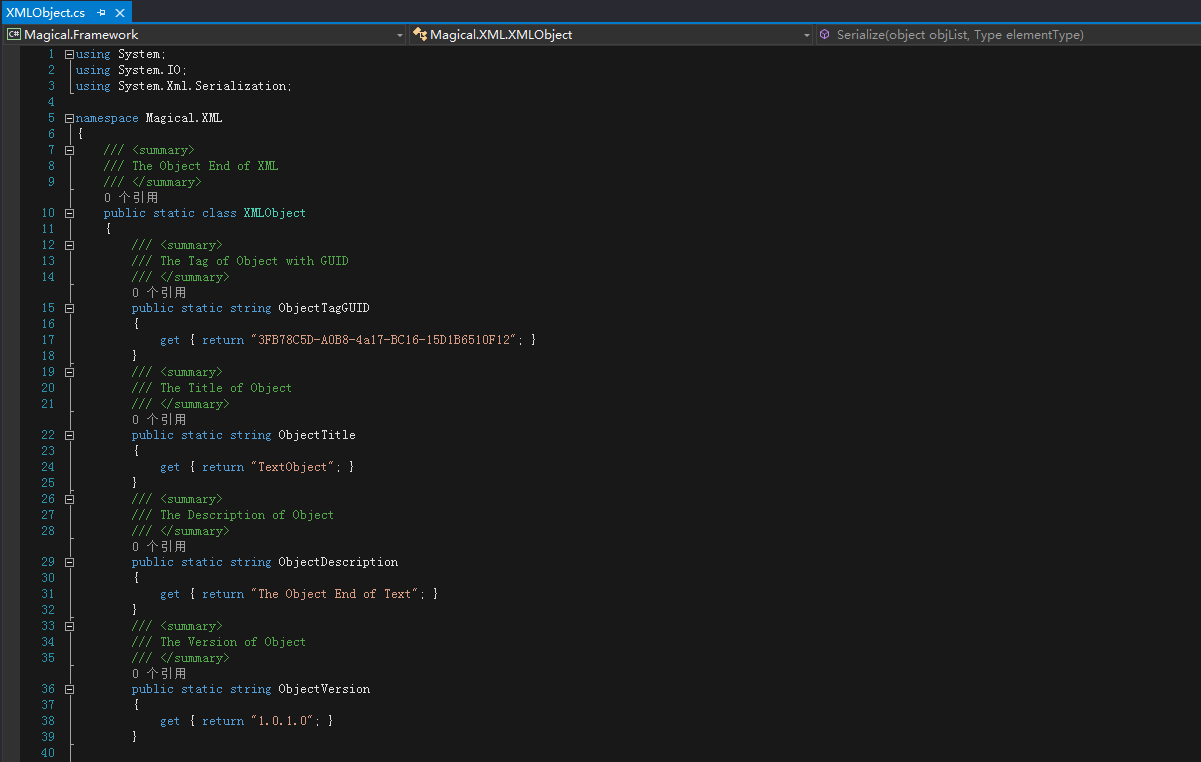Click the ObjectVersion identifier on line 36
This screenshot has width=1201, height=762.
pos(324,689)
